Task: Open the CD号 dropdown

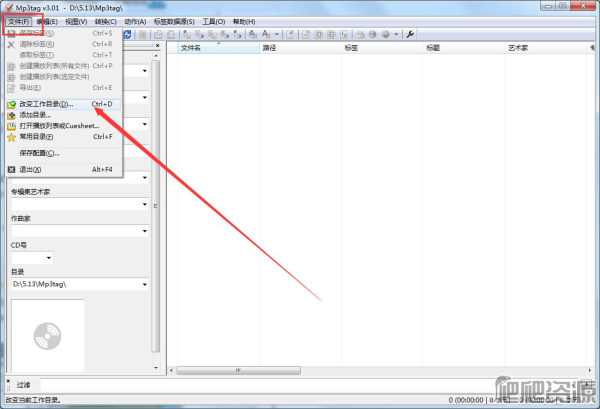Action: point(48,258)
